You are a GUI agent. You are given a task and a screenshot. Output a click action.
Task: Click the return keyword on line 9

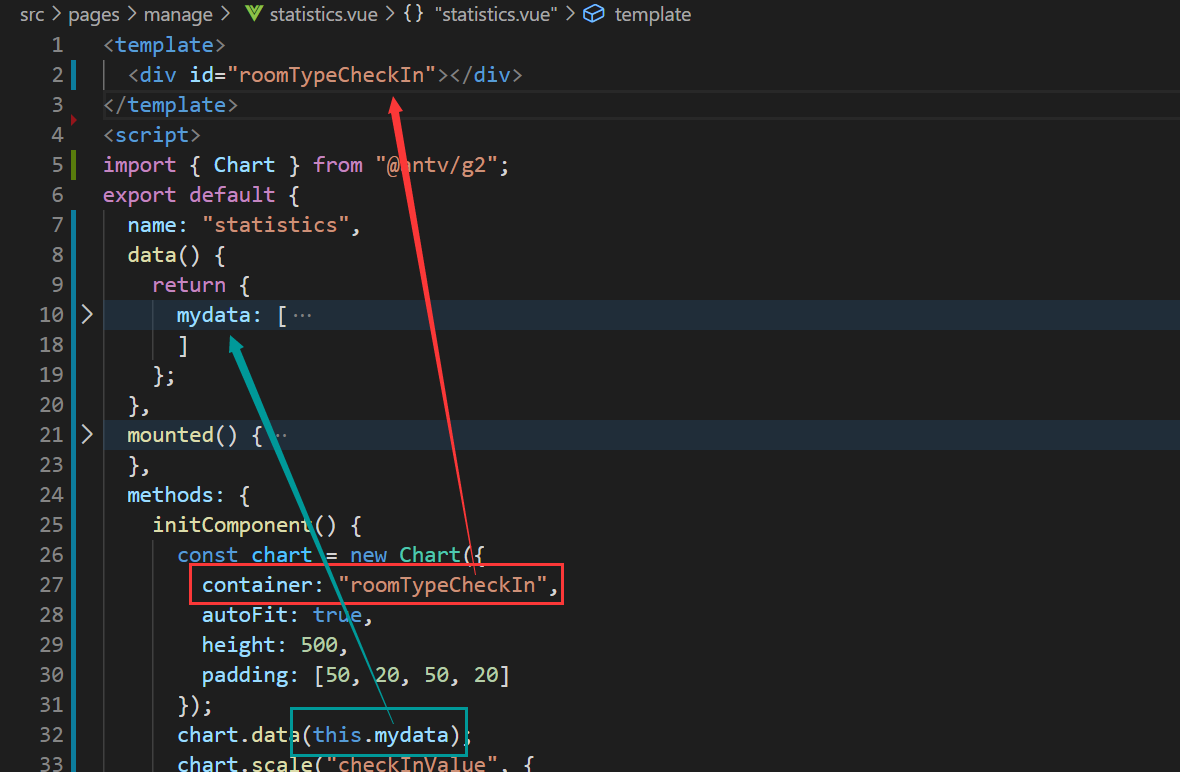[189, 285]
